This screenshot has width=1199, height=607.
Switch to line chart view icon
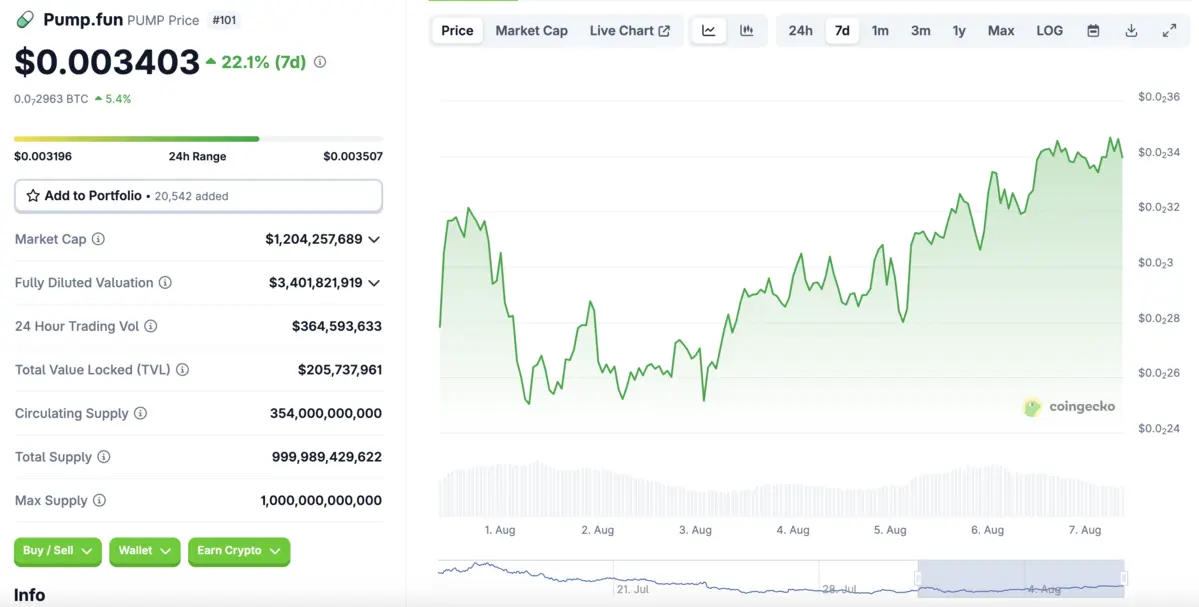point(708,31)
